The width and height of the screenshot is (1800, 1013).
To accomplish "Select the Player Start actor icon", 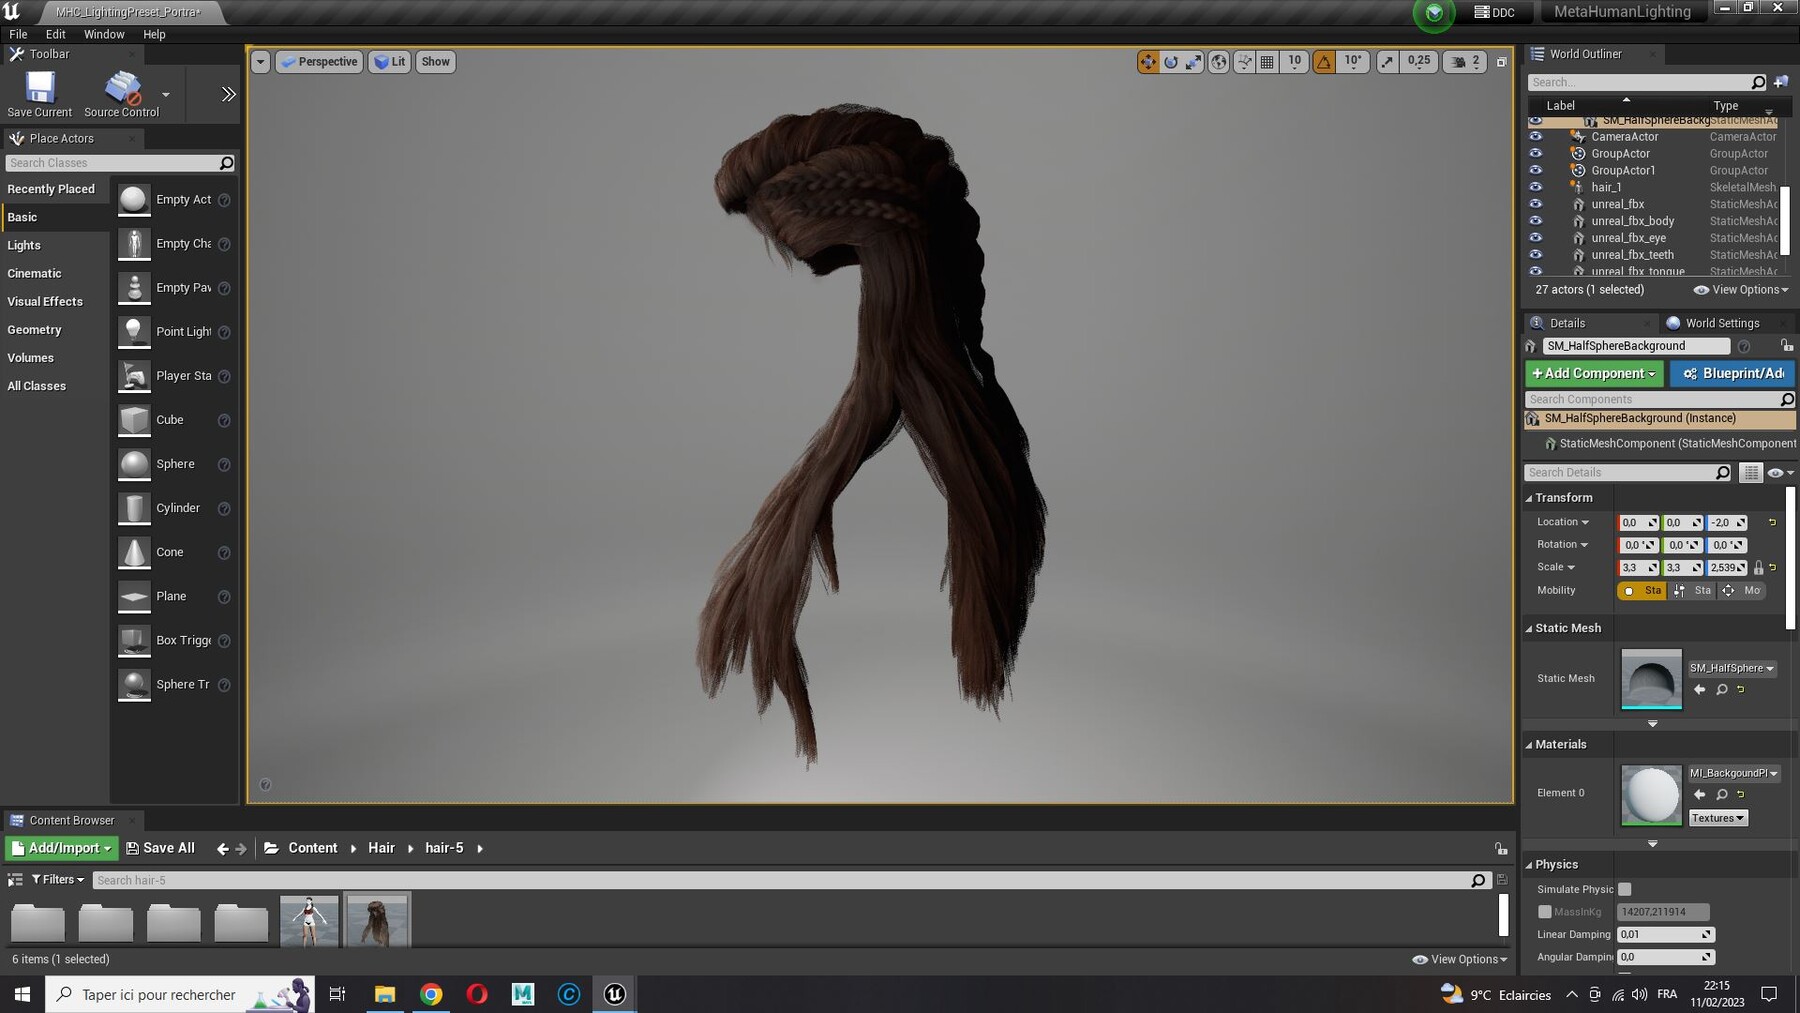I will pos(134,375).
